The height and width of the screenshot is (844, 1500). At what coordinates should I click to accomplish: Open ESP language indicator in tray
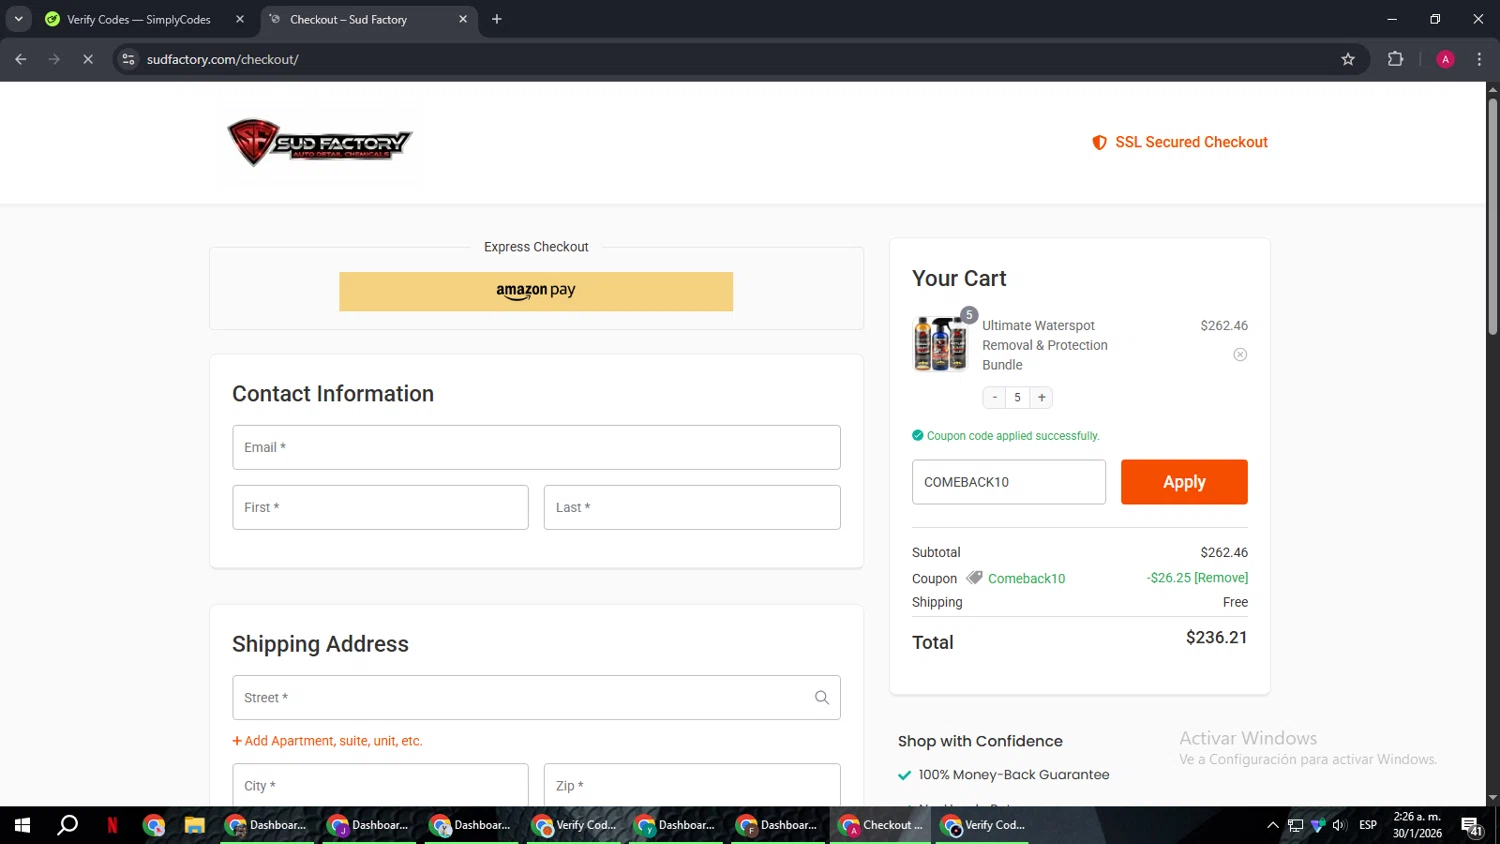(x=1368, y=825)
